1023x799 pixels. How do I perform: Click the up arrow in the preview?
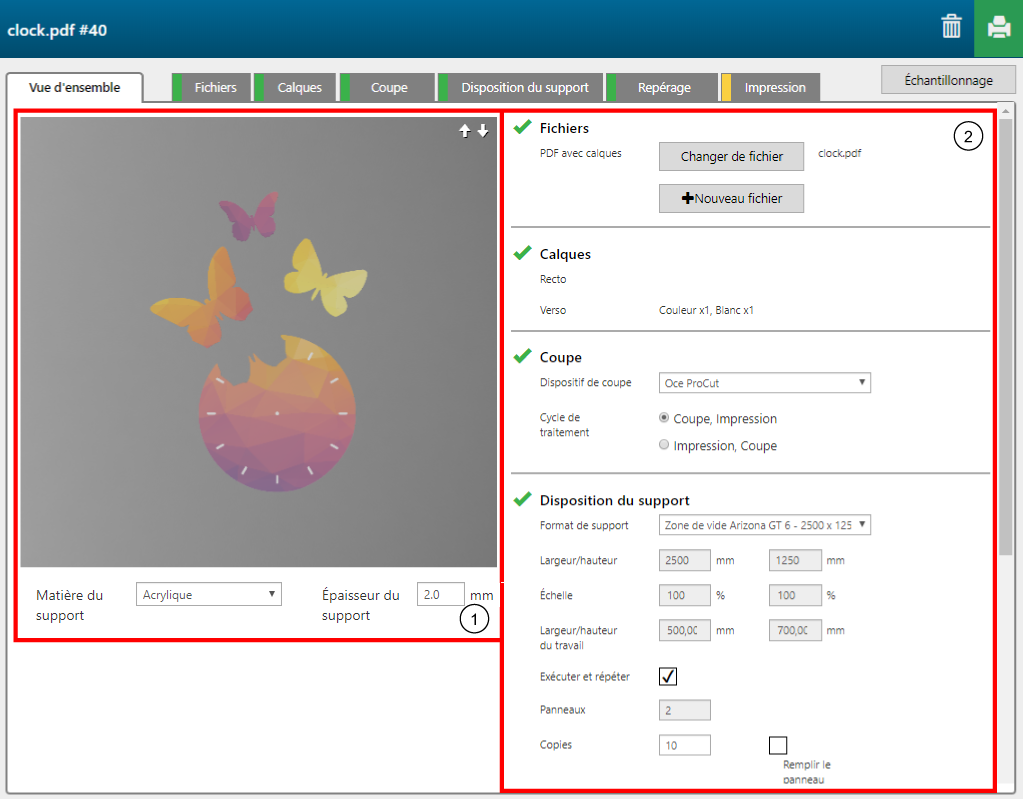465,131
